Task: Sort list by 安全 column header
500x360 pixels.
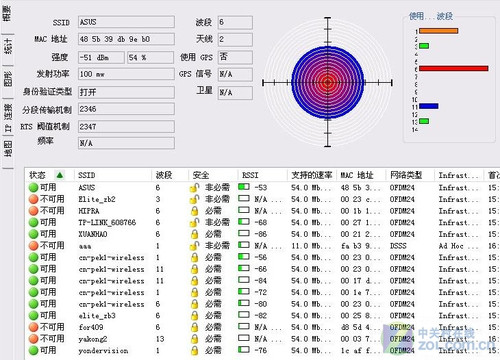Action: point(212,175)
